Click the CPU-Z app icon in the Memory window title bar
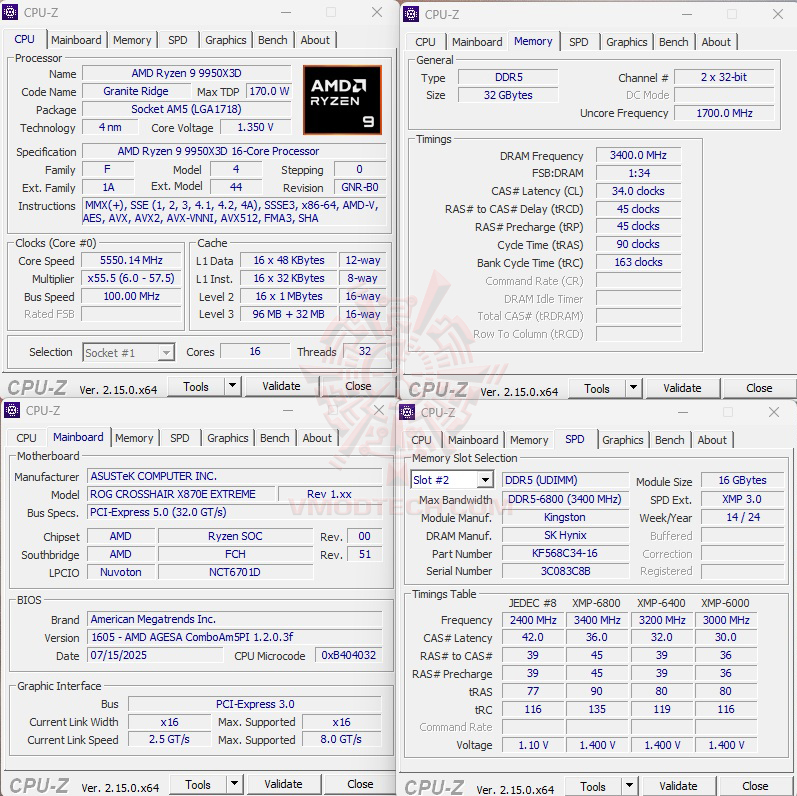Screen dimensions: 797x796 point(411,14)
